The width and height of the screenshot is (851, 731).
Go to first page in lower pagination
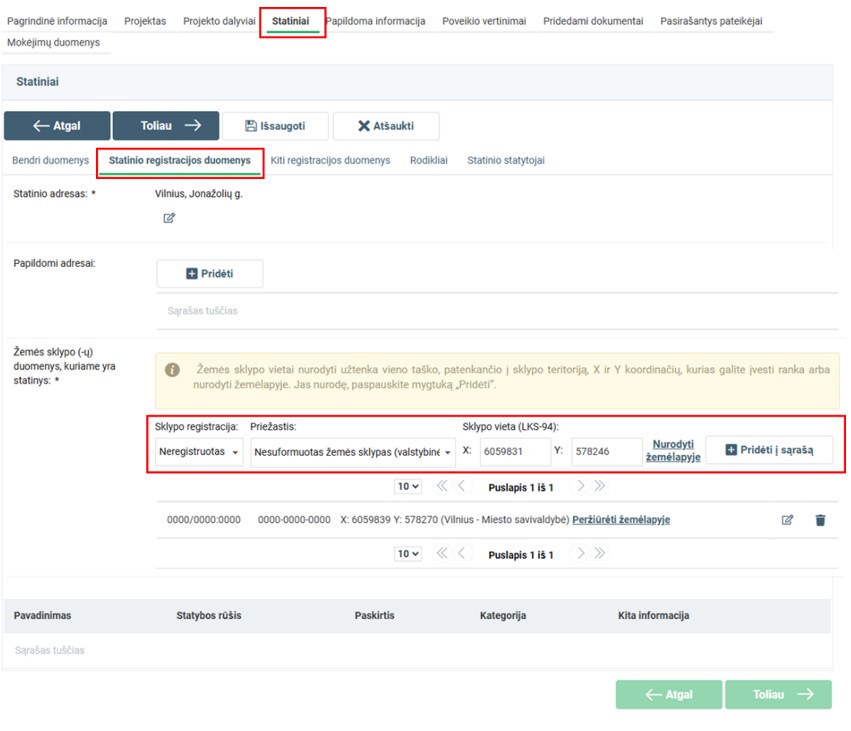441,554
